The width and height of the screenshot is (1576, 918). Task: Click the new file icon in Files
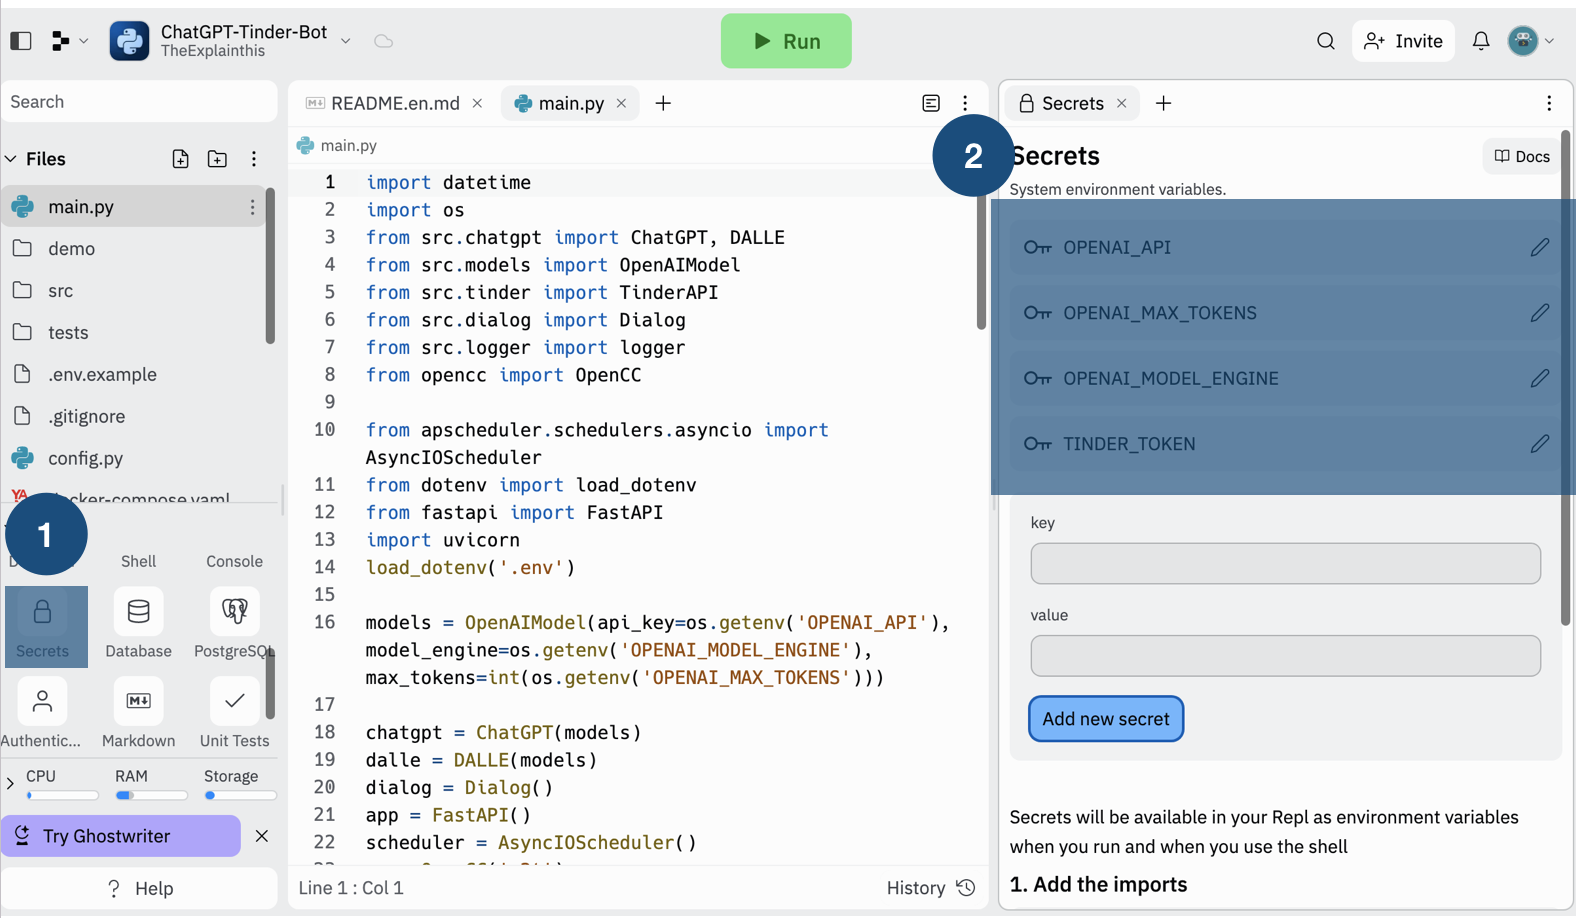[180, 159]
